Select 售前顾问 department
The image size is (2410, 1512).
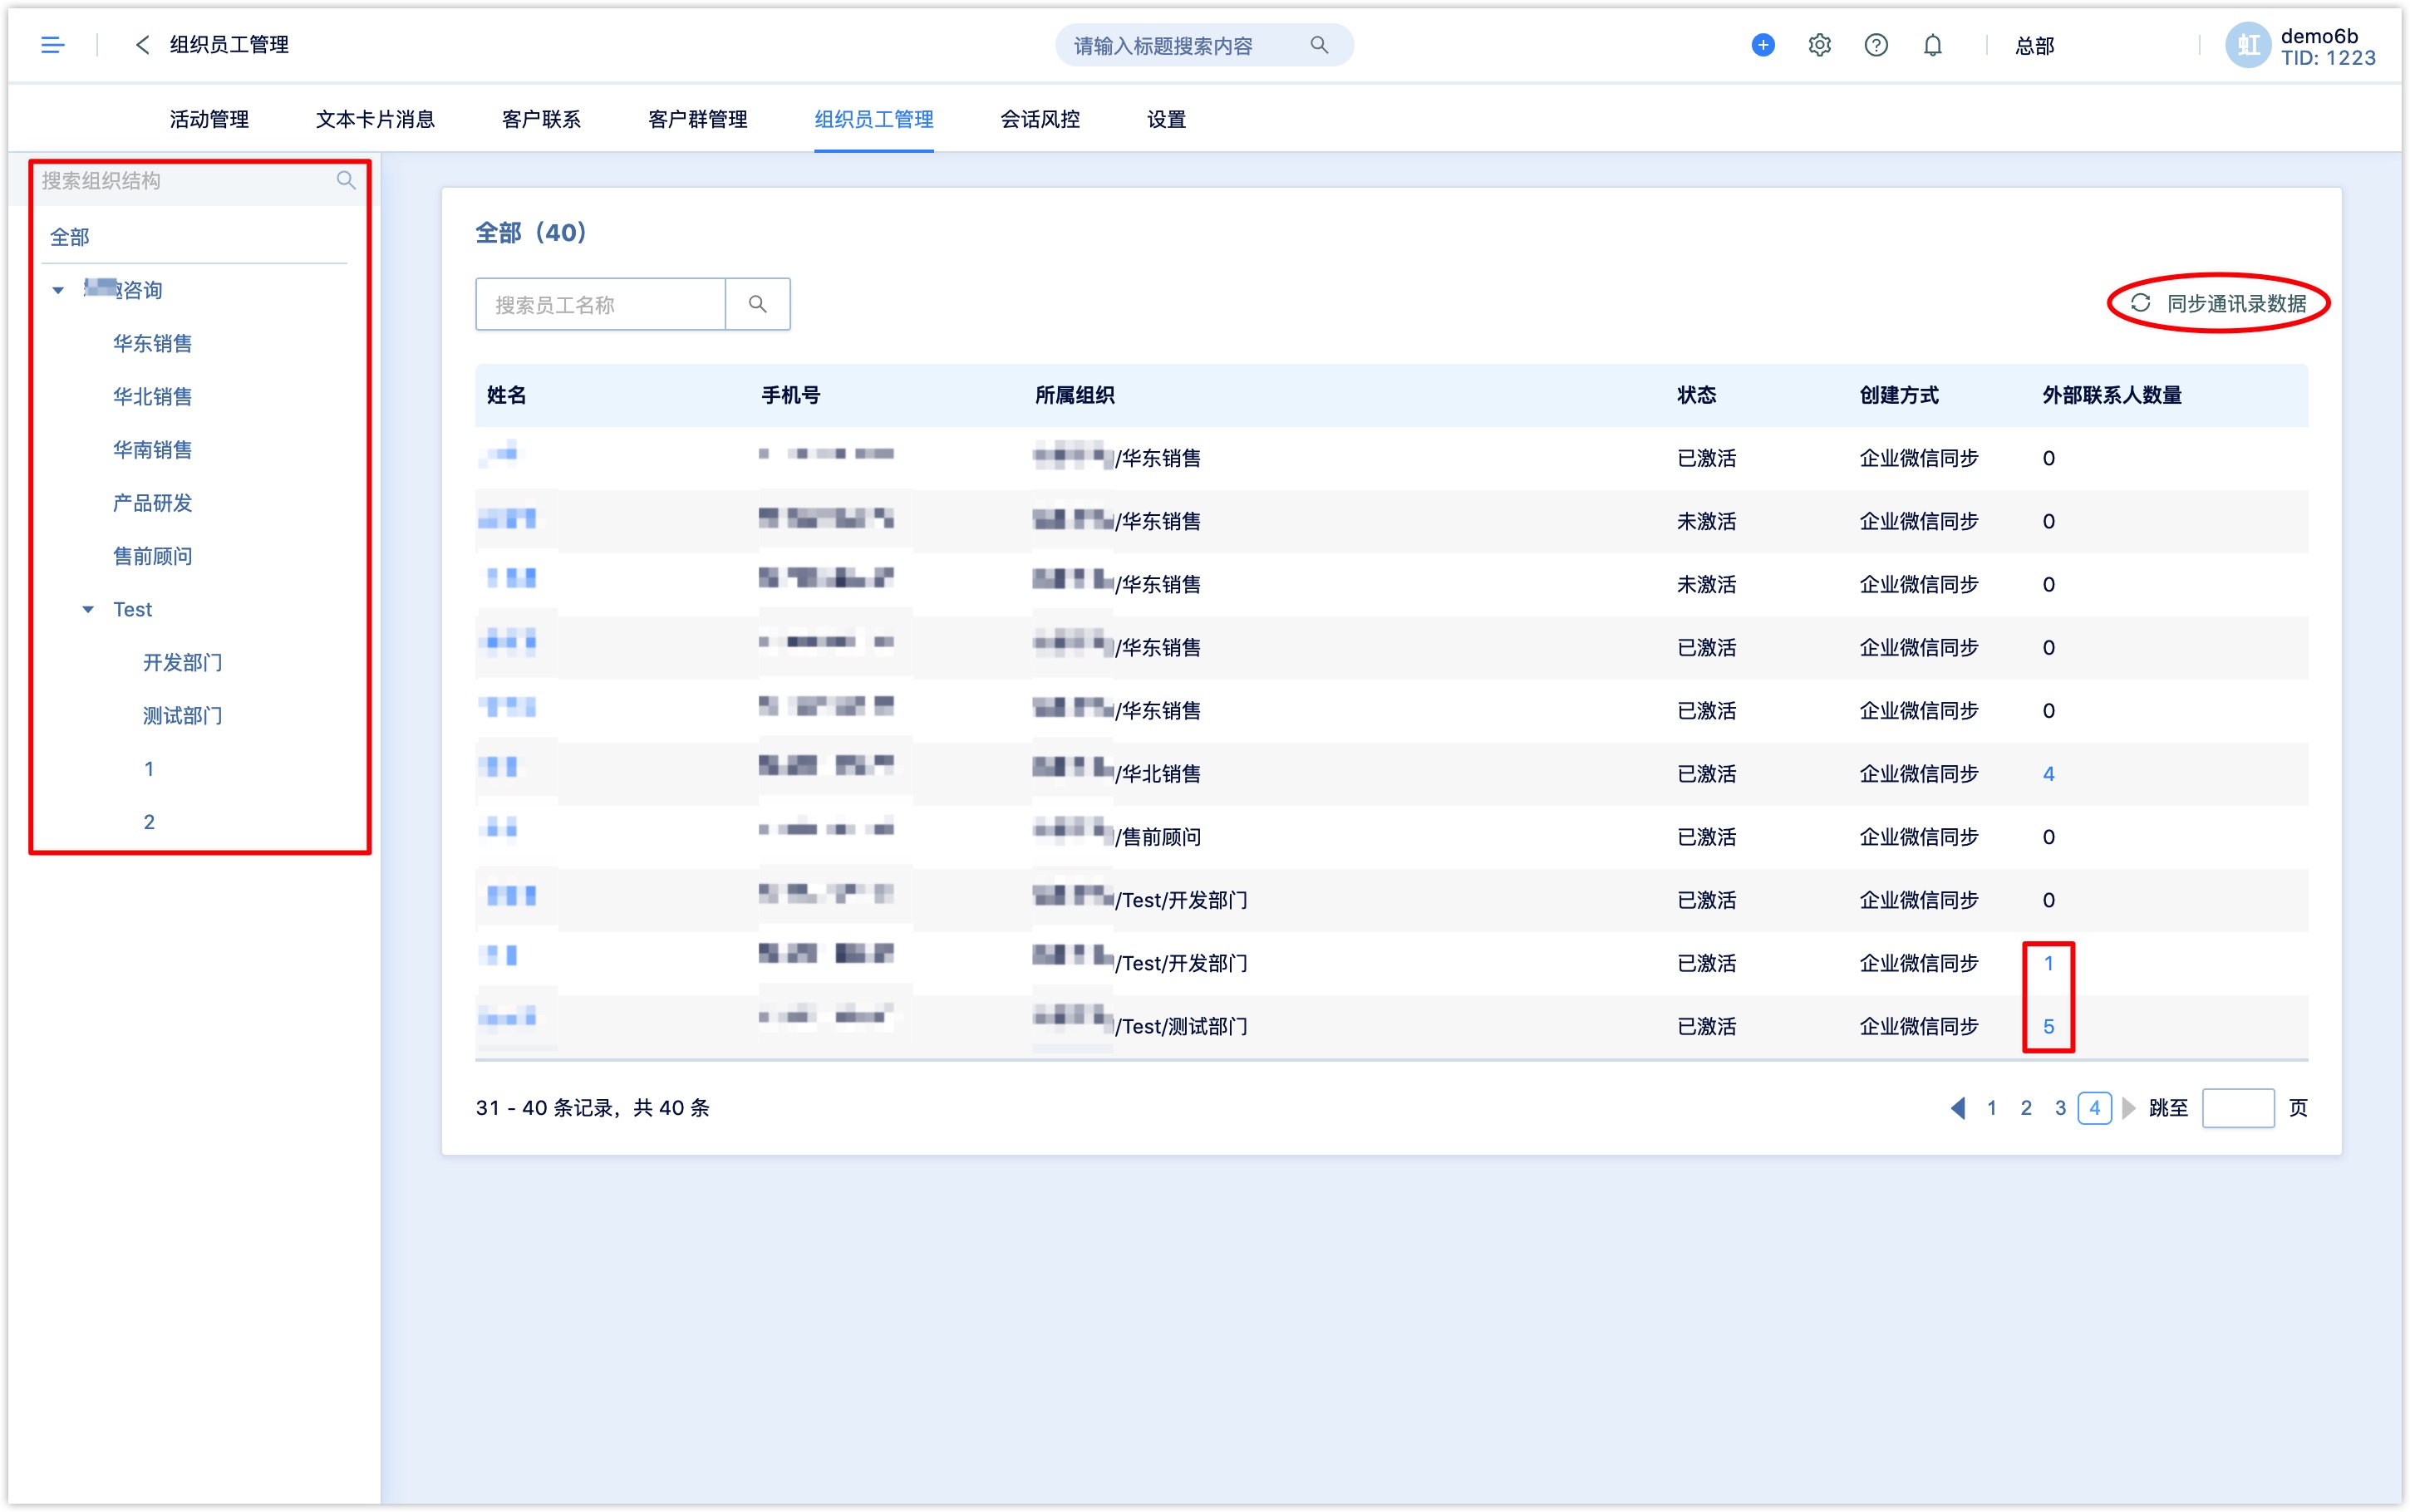pos(152,555)
